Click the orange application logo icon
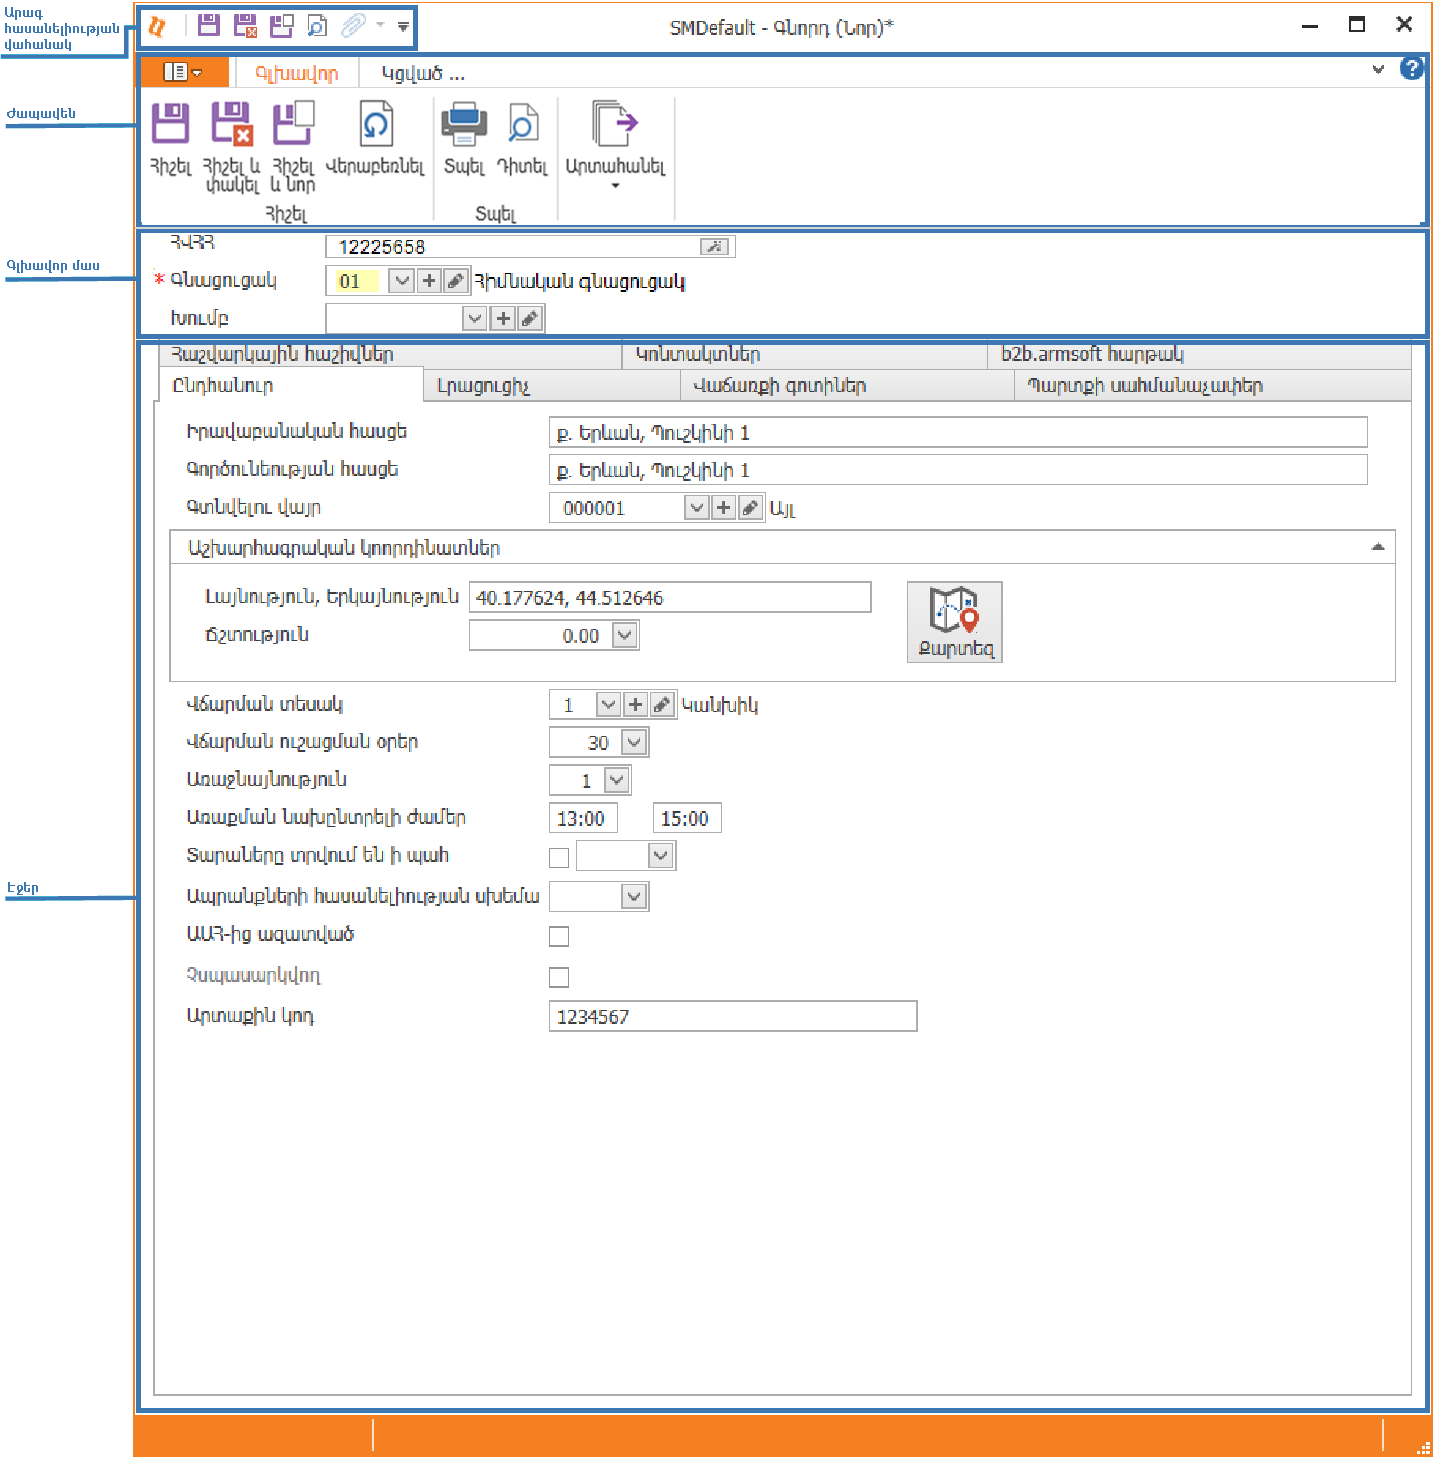 tap(157, 27)
